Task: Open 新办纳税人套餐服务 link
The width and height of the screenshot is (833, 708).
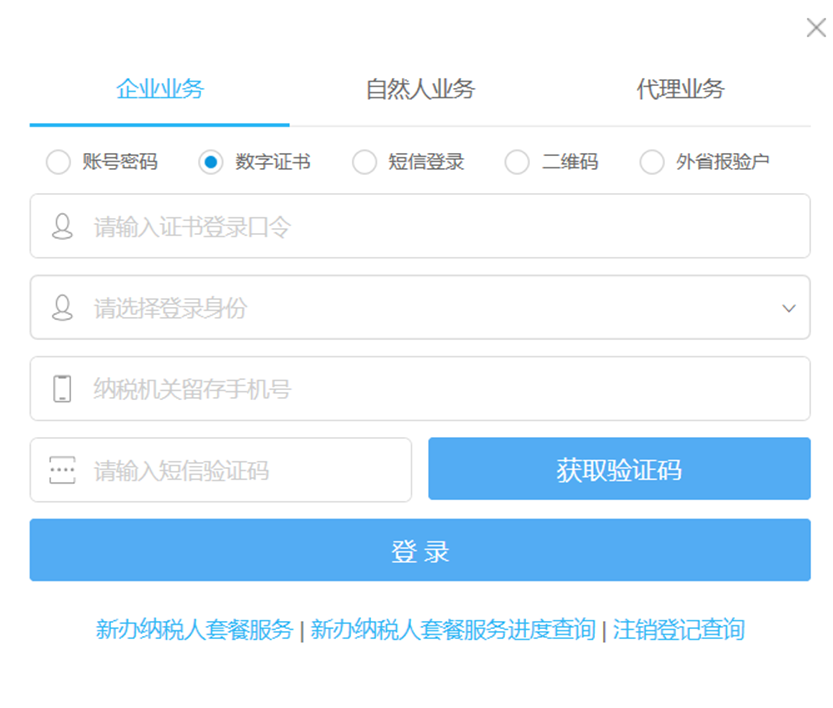Action: (x=194, y=630)
